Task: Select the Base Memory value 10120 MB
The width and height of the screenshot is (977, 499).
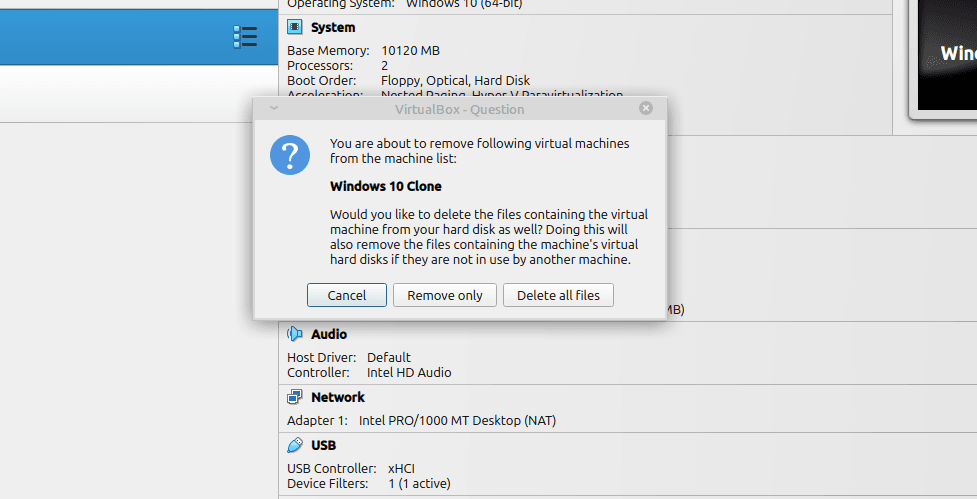Action: pyautogui.click(x=410, y=50)
